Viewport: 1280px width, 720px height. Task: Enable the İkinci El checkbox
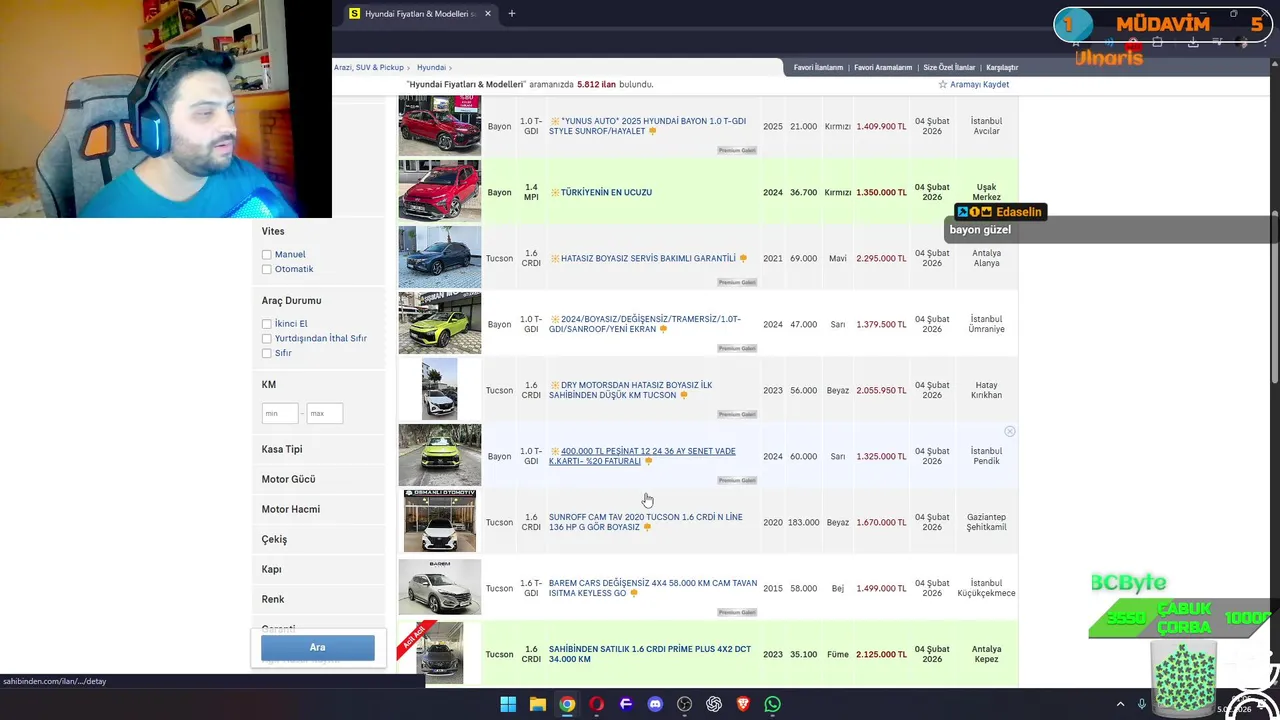(x=266, y=324)
